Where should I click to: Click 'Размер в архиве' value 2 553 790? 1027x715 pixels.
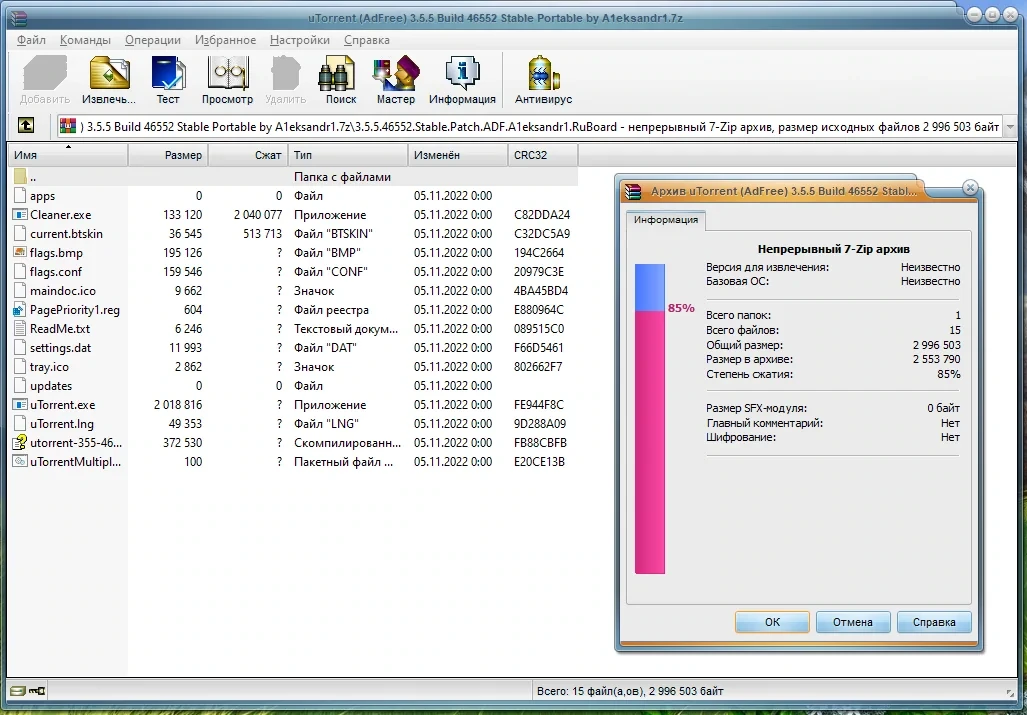[x=936, y=359]
